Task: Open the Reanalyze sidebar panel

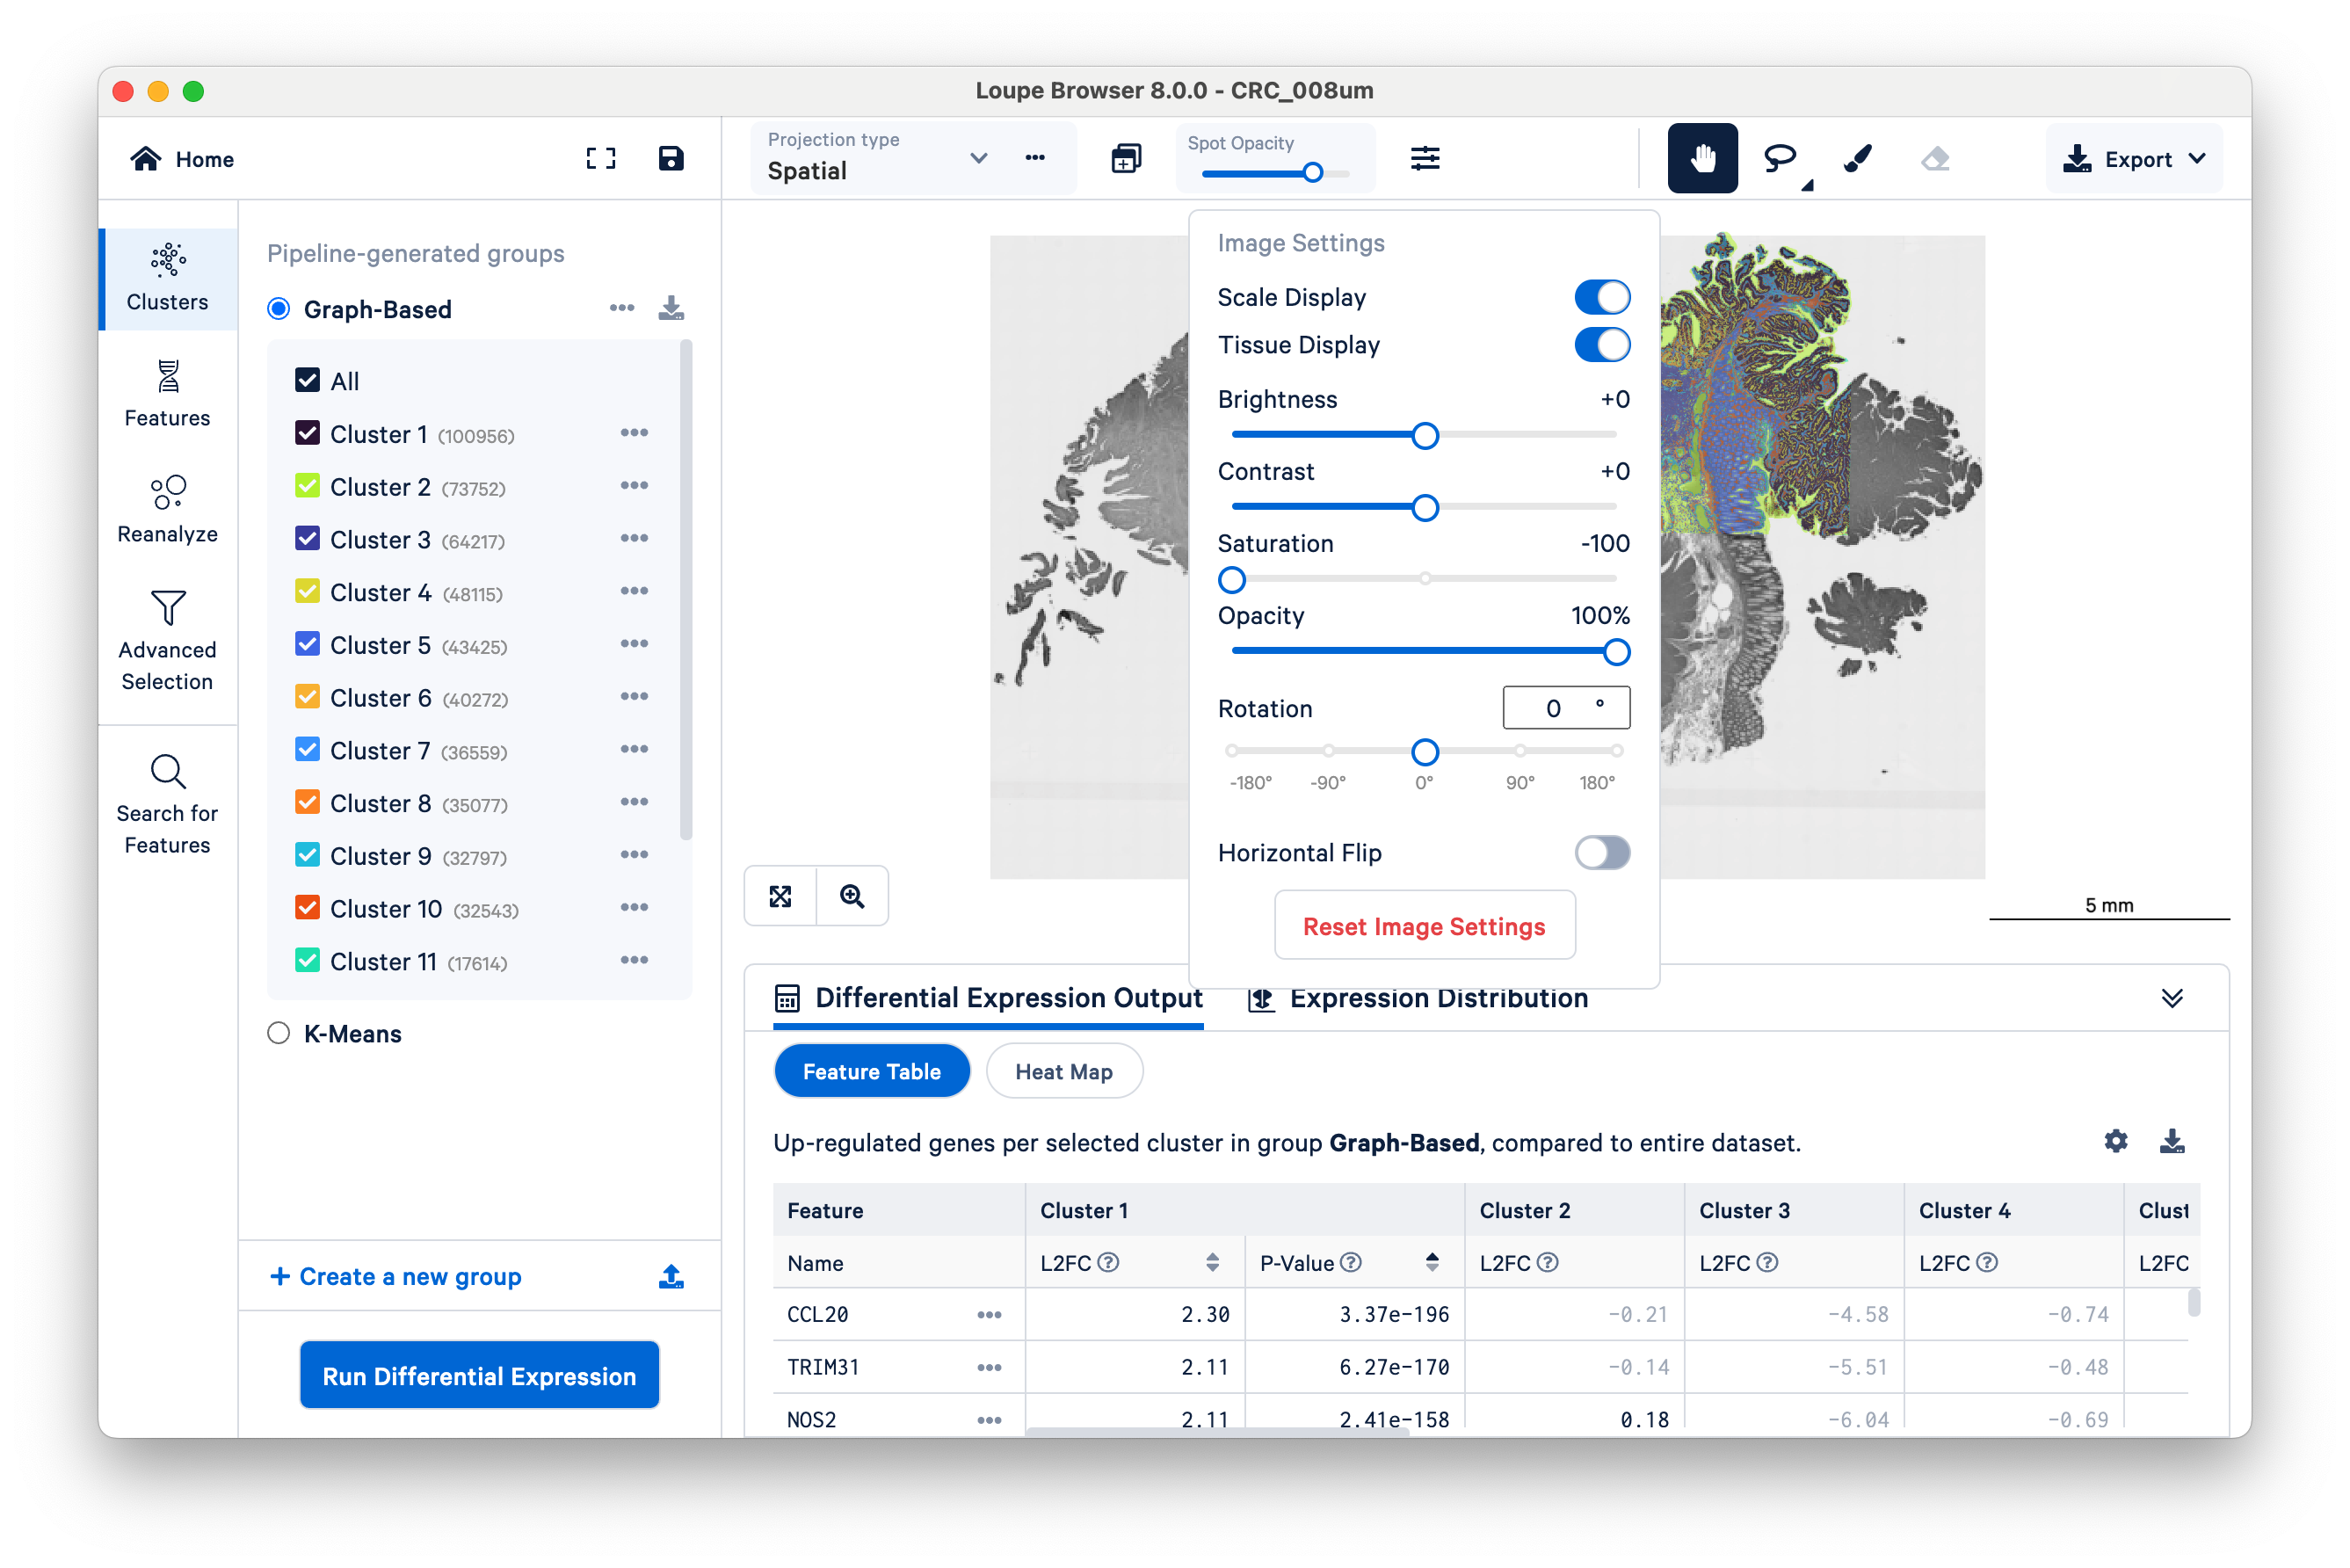Action: tap(167, 508)
